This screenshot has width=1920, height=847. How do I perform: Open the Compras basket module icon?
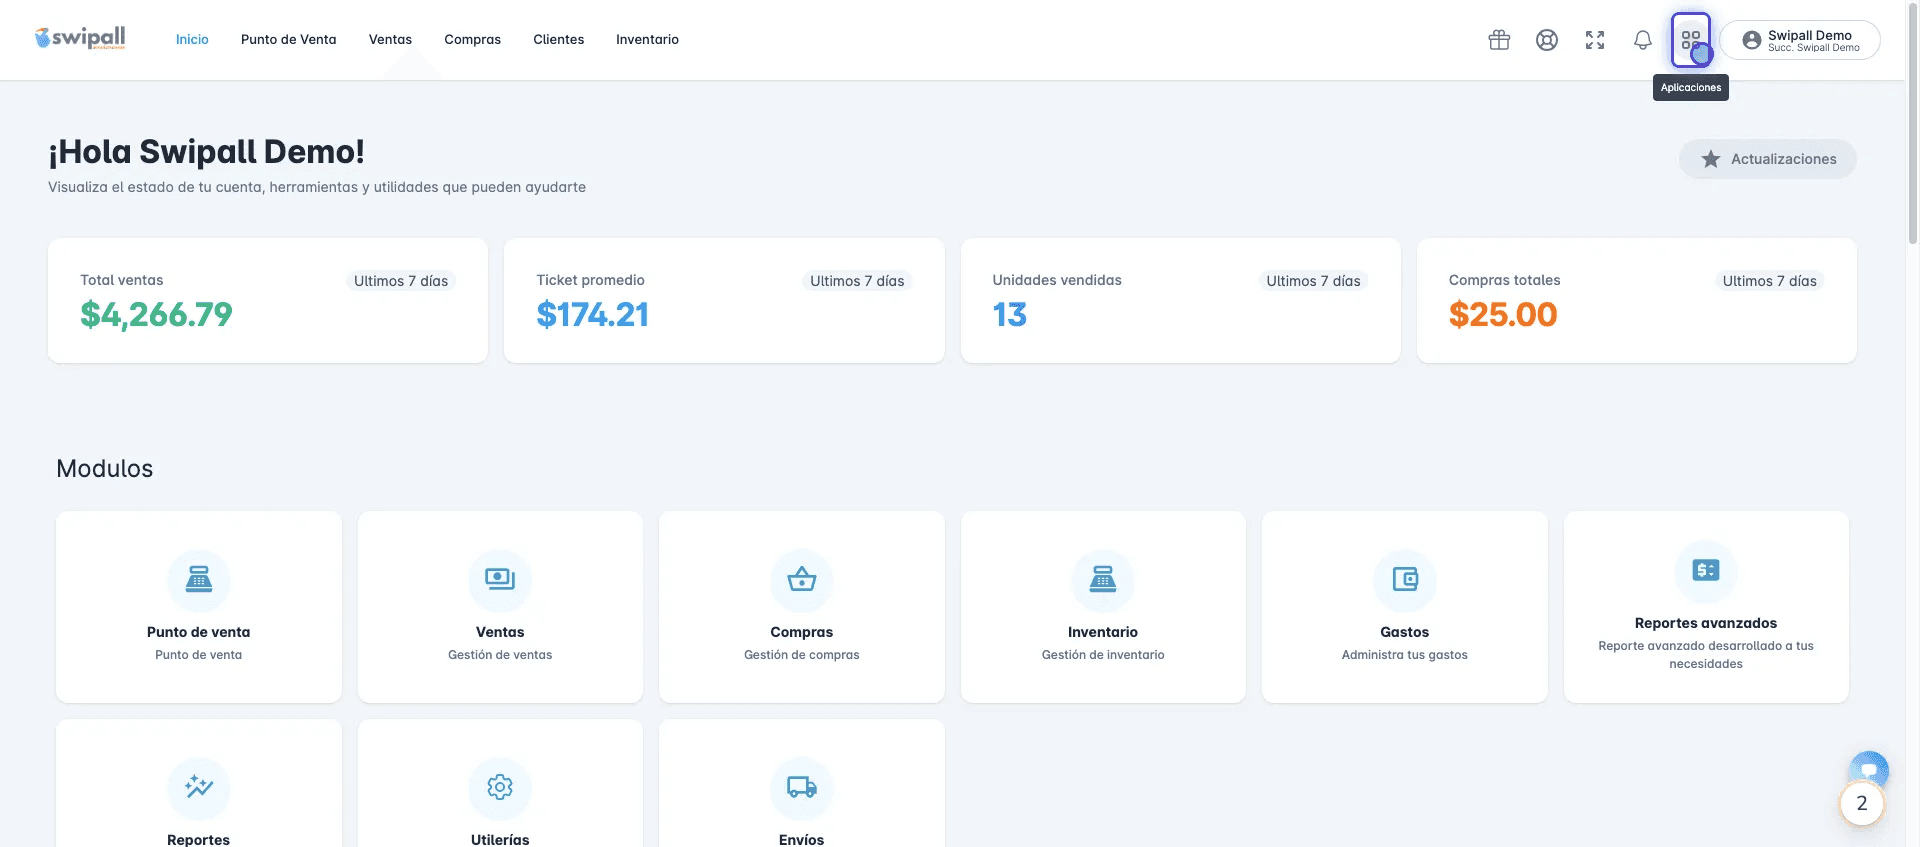pyautogui.click(x=802, y=580)
